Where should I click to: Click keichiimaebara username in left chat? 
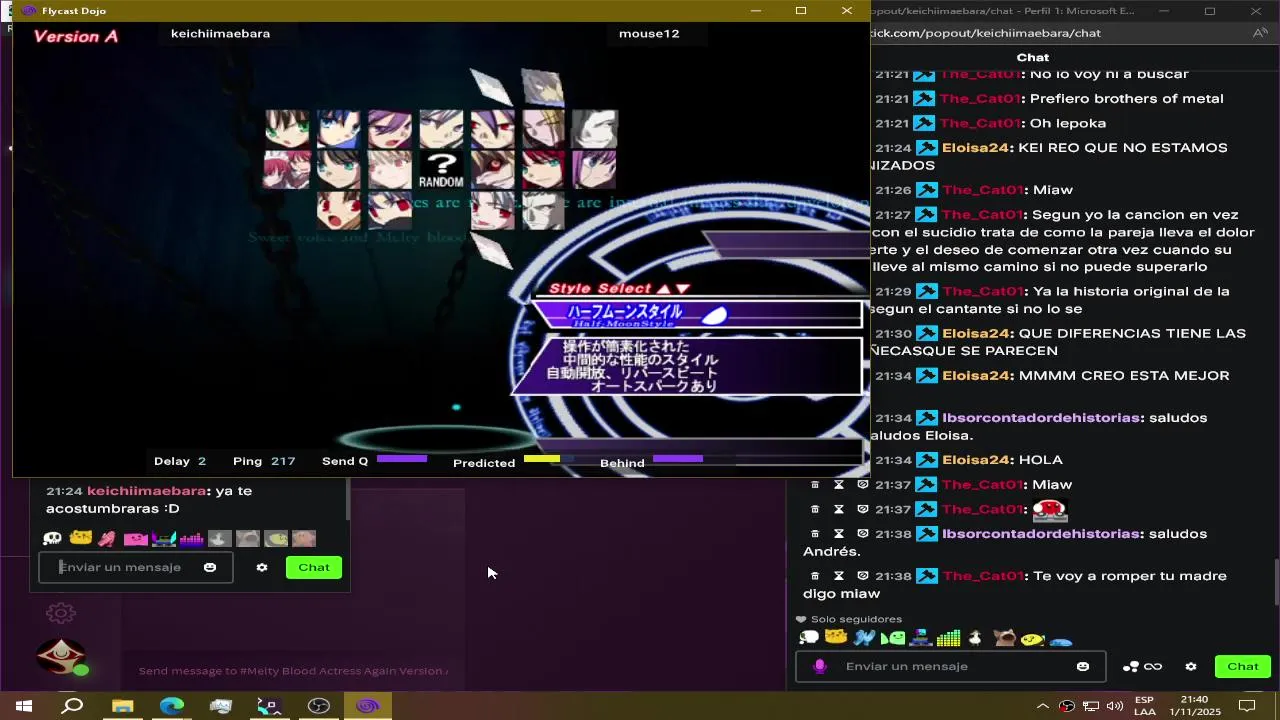point(147,491)
